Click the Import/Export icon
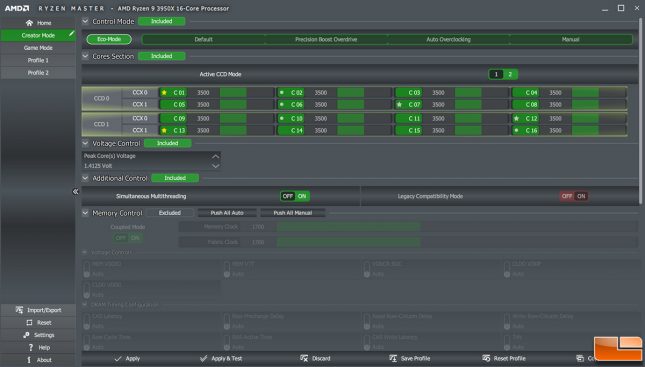The image size is (645, 367). (19, 310)
